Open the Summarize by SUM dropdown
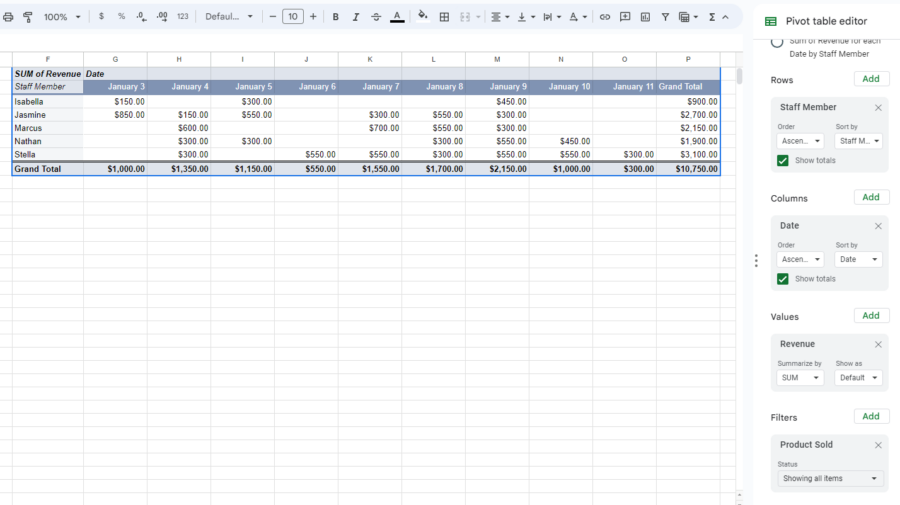Image resolution: width=900 pixels, height=505 pixels. tap(800, 378)
